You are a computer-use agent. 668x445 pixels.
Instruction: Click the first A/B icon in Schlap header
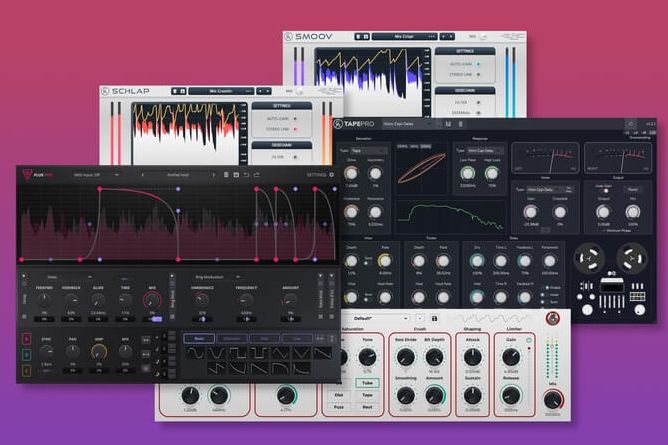(175, 91)
